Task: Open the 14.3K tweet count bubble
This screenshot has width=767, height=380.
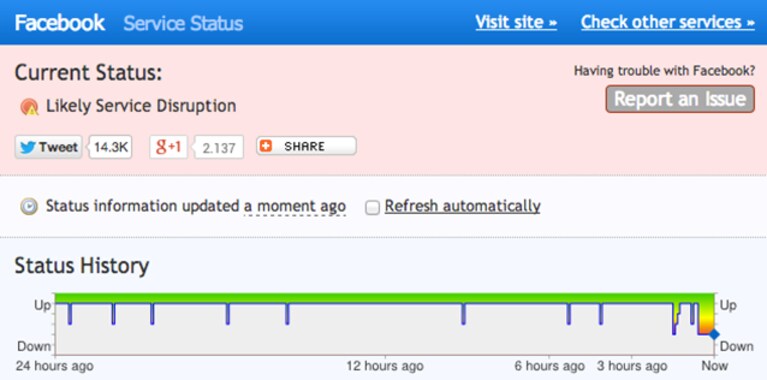Action: [111, 147]
